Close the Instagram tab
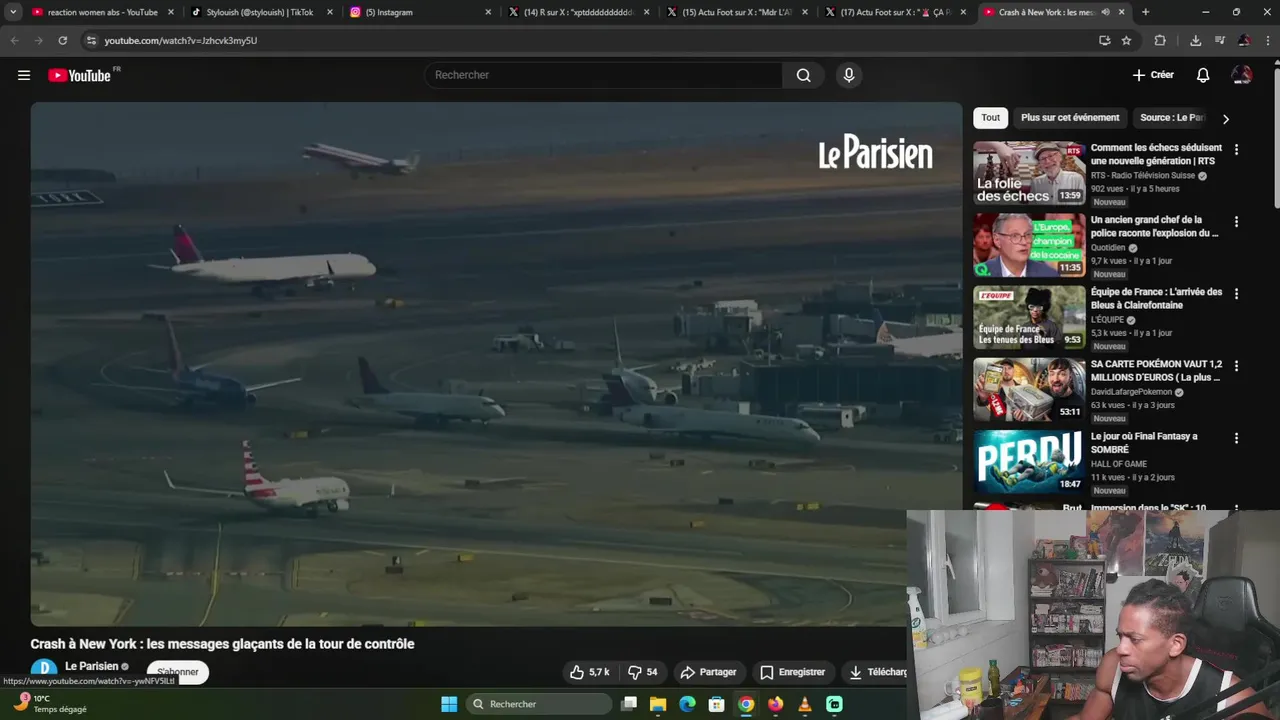The height and width of the screenshot is (720, 1280). coord(488,12)
